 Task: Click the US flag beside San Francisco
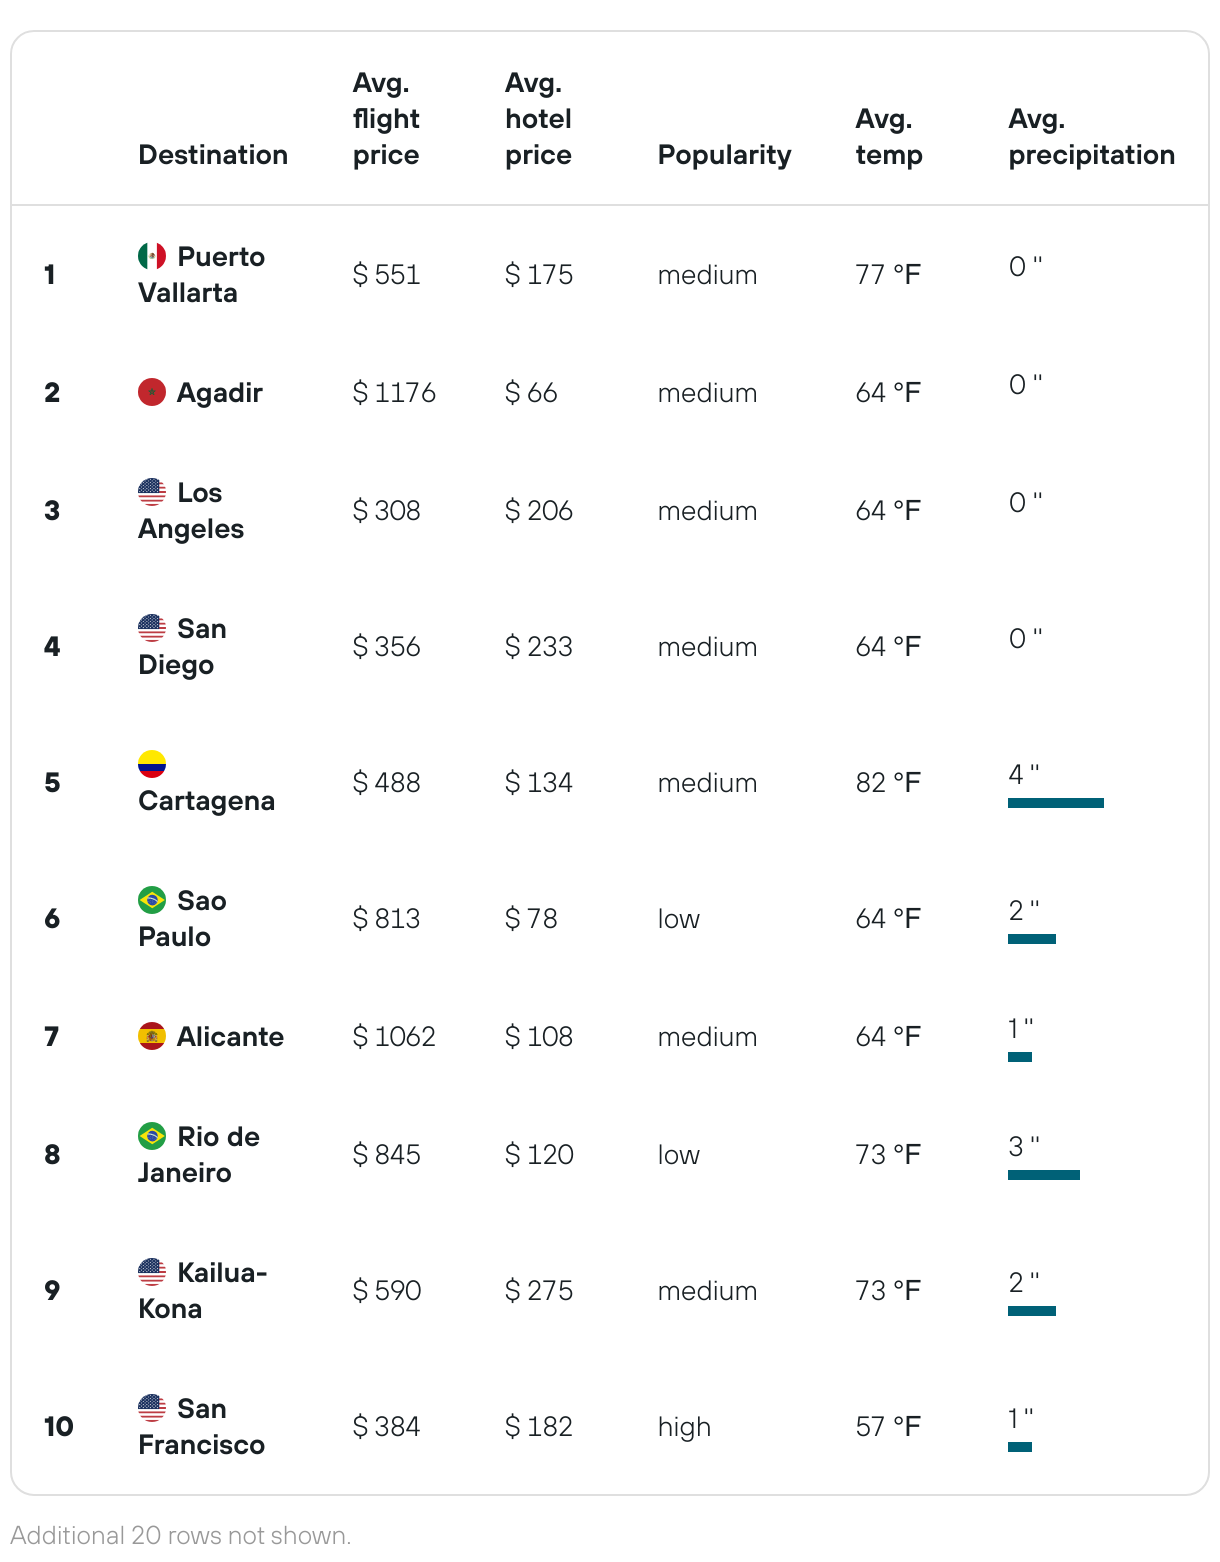click(152, 1408)
